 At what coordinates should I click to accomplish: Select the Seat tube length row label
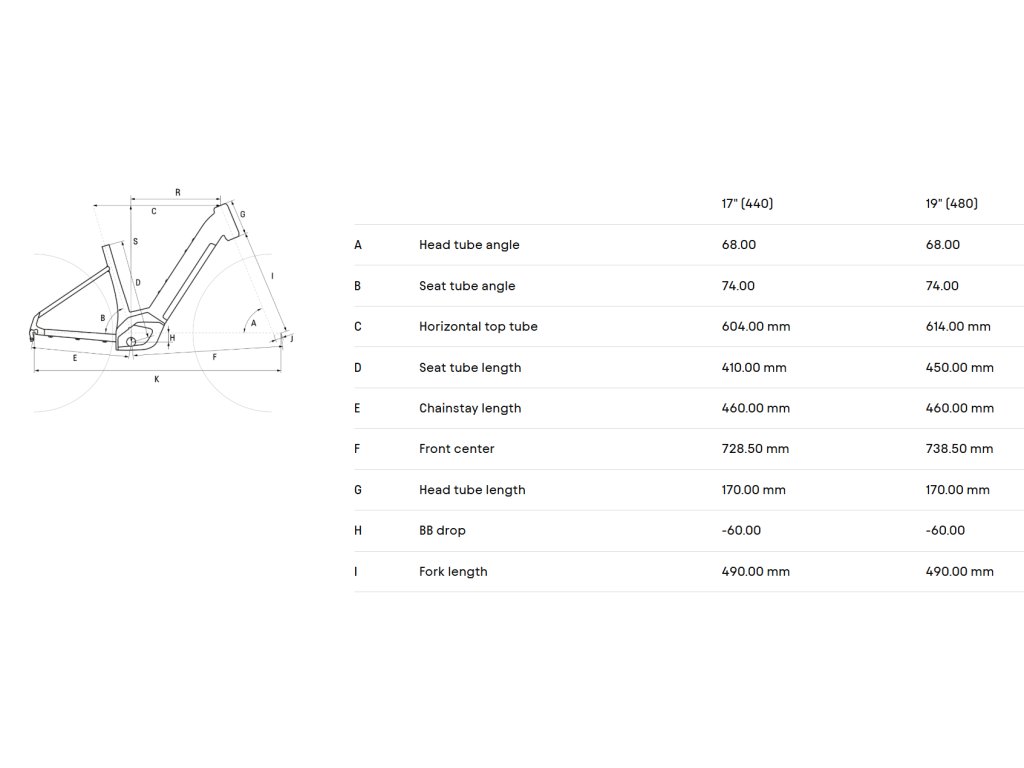pos(470,368)
